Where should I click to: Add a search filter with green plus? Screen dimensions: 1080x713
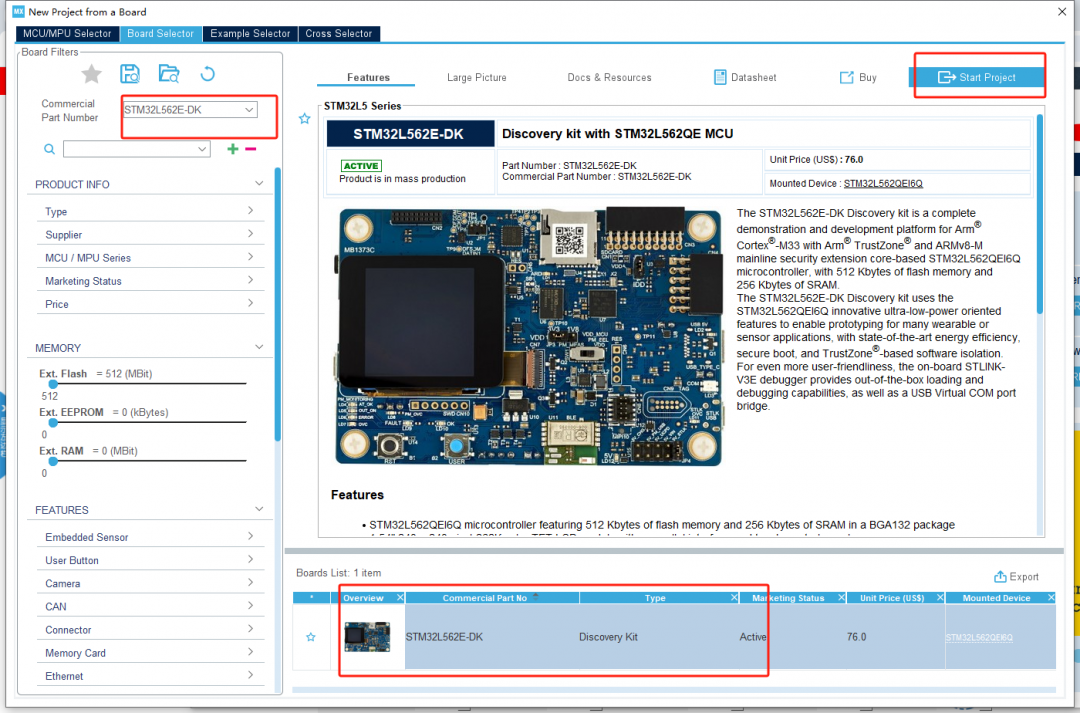[232, 148]
